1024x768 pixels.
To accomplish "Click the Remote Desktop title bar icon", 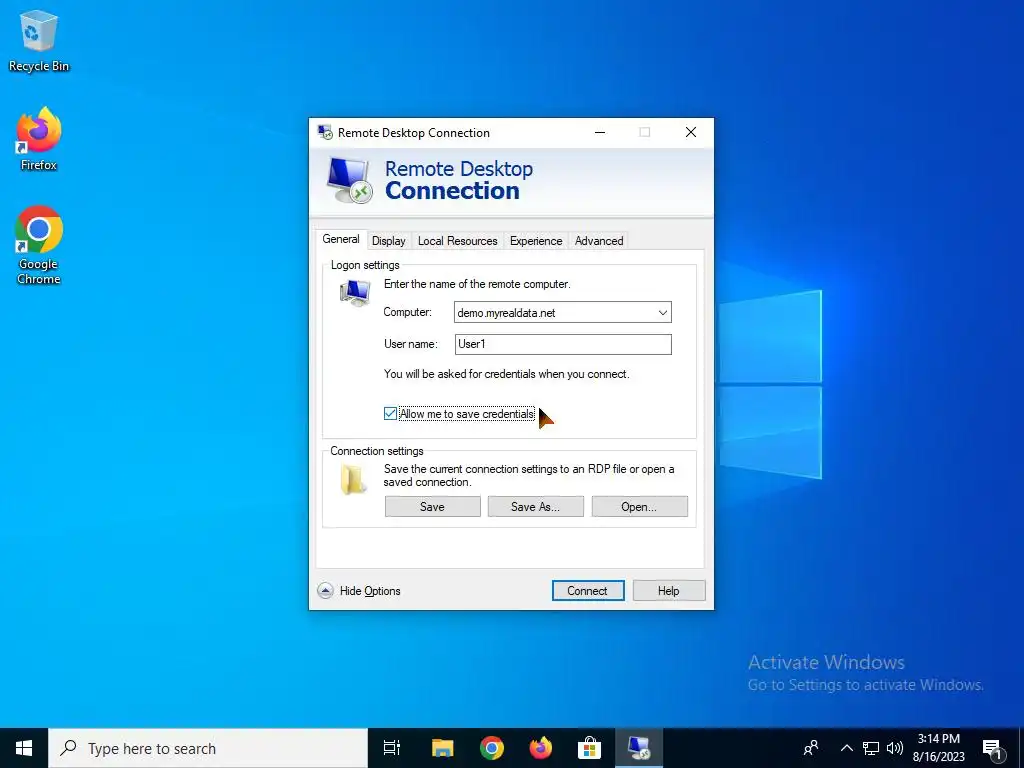I will pyautogui.click(x=325, y=132).
